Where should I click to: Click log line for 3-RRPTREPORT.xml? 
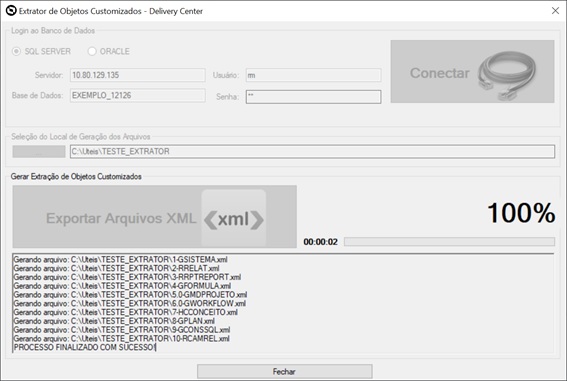[127, 277]
